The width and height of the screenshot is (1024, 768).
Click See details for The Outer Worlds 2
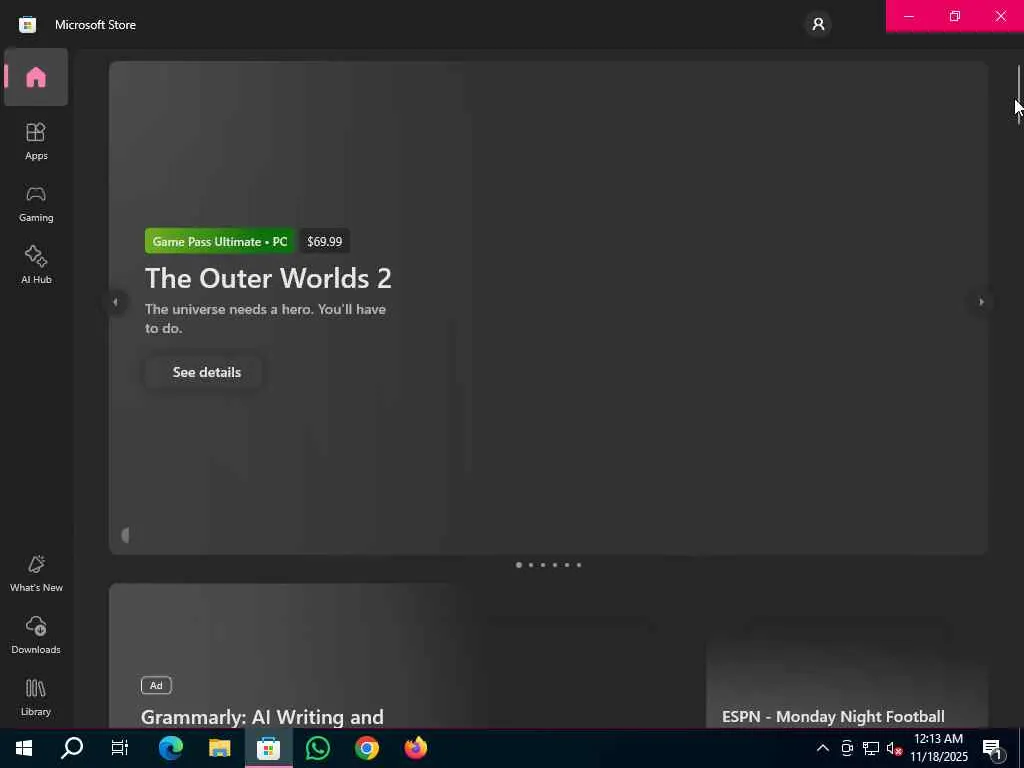coord(204,372)
